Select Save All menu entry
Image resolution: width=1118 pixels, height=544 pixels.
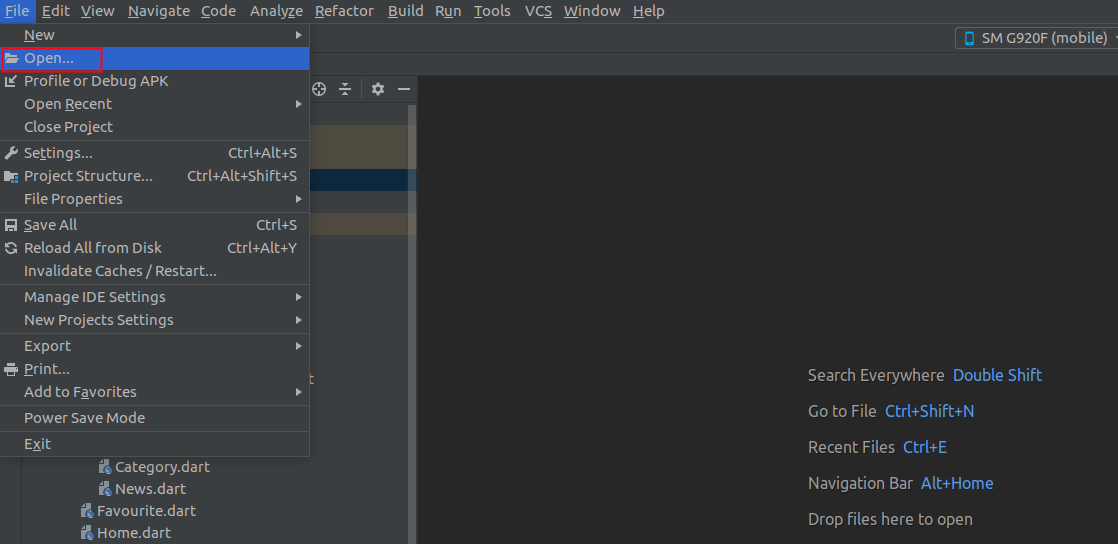click(50, 225)
